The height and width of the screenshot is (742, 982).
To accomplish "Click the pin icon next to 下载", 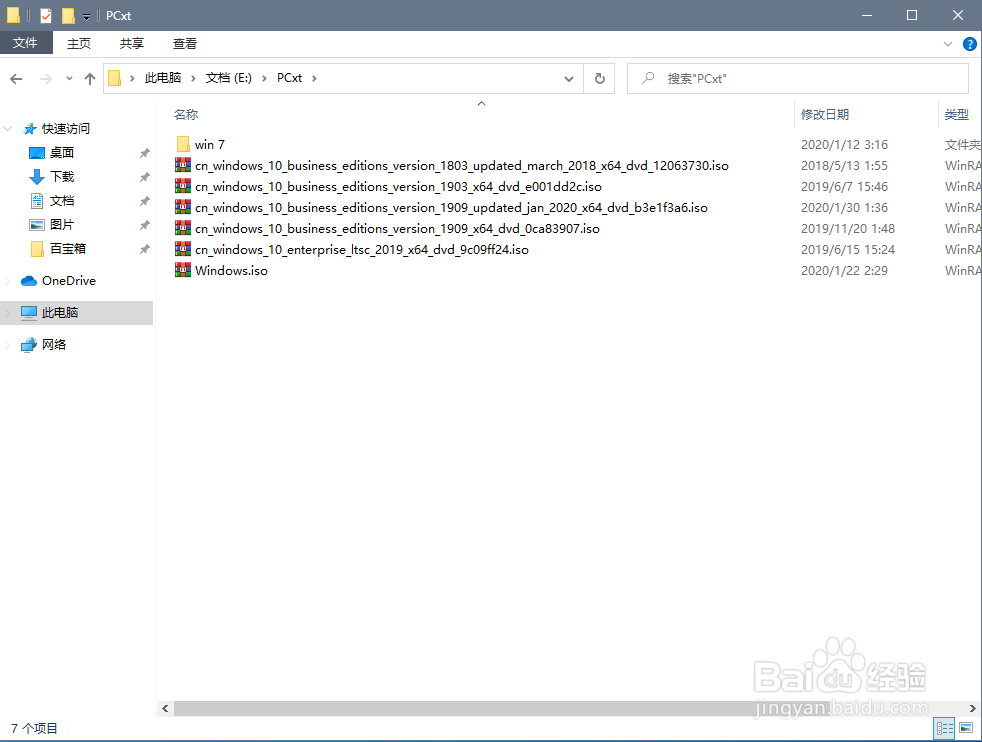I will pos(145,177).
